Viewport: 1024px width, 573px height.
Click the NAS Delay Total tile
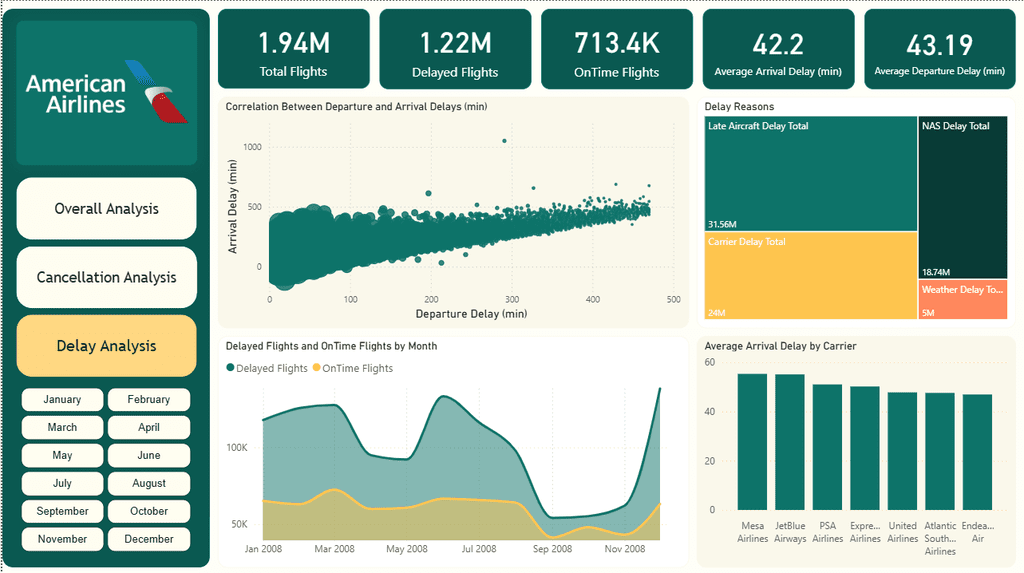tap(963, 197)
